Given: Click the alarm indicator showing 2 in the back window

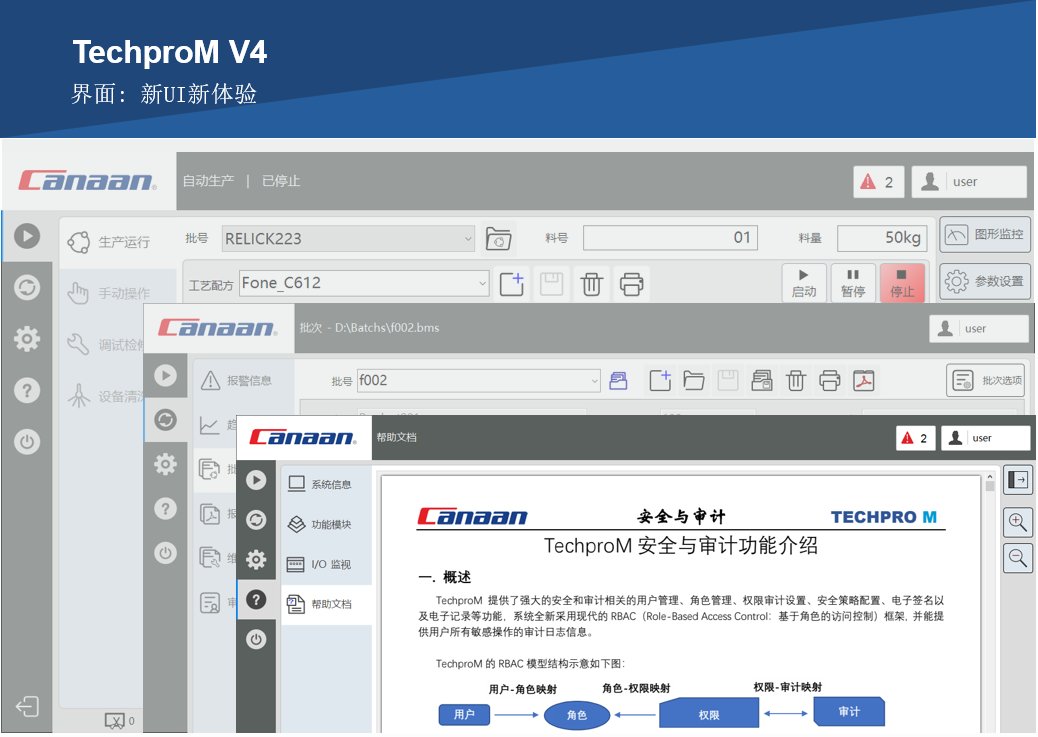Looking at the screenshot, I should [878, 181].
